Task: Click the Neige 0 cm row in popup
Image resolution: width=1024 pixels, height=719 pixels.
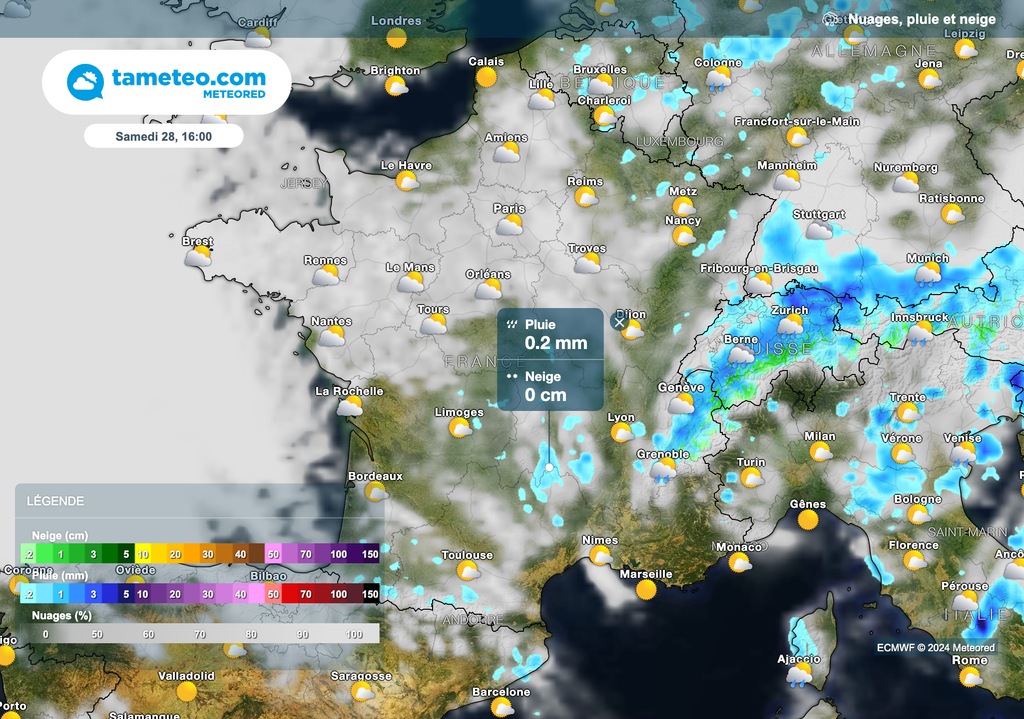Action: (x=550, y=386)
